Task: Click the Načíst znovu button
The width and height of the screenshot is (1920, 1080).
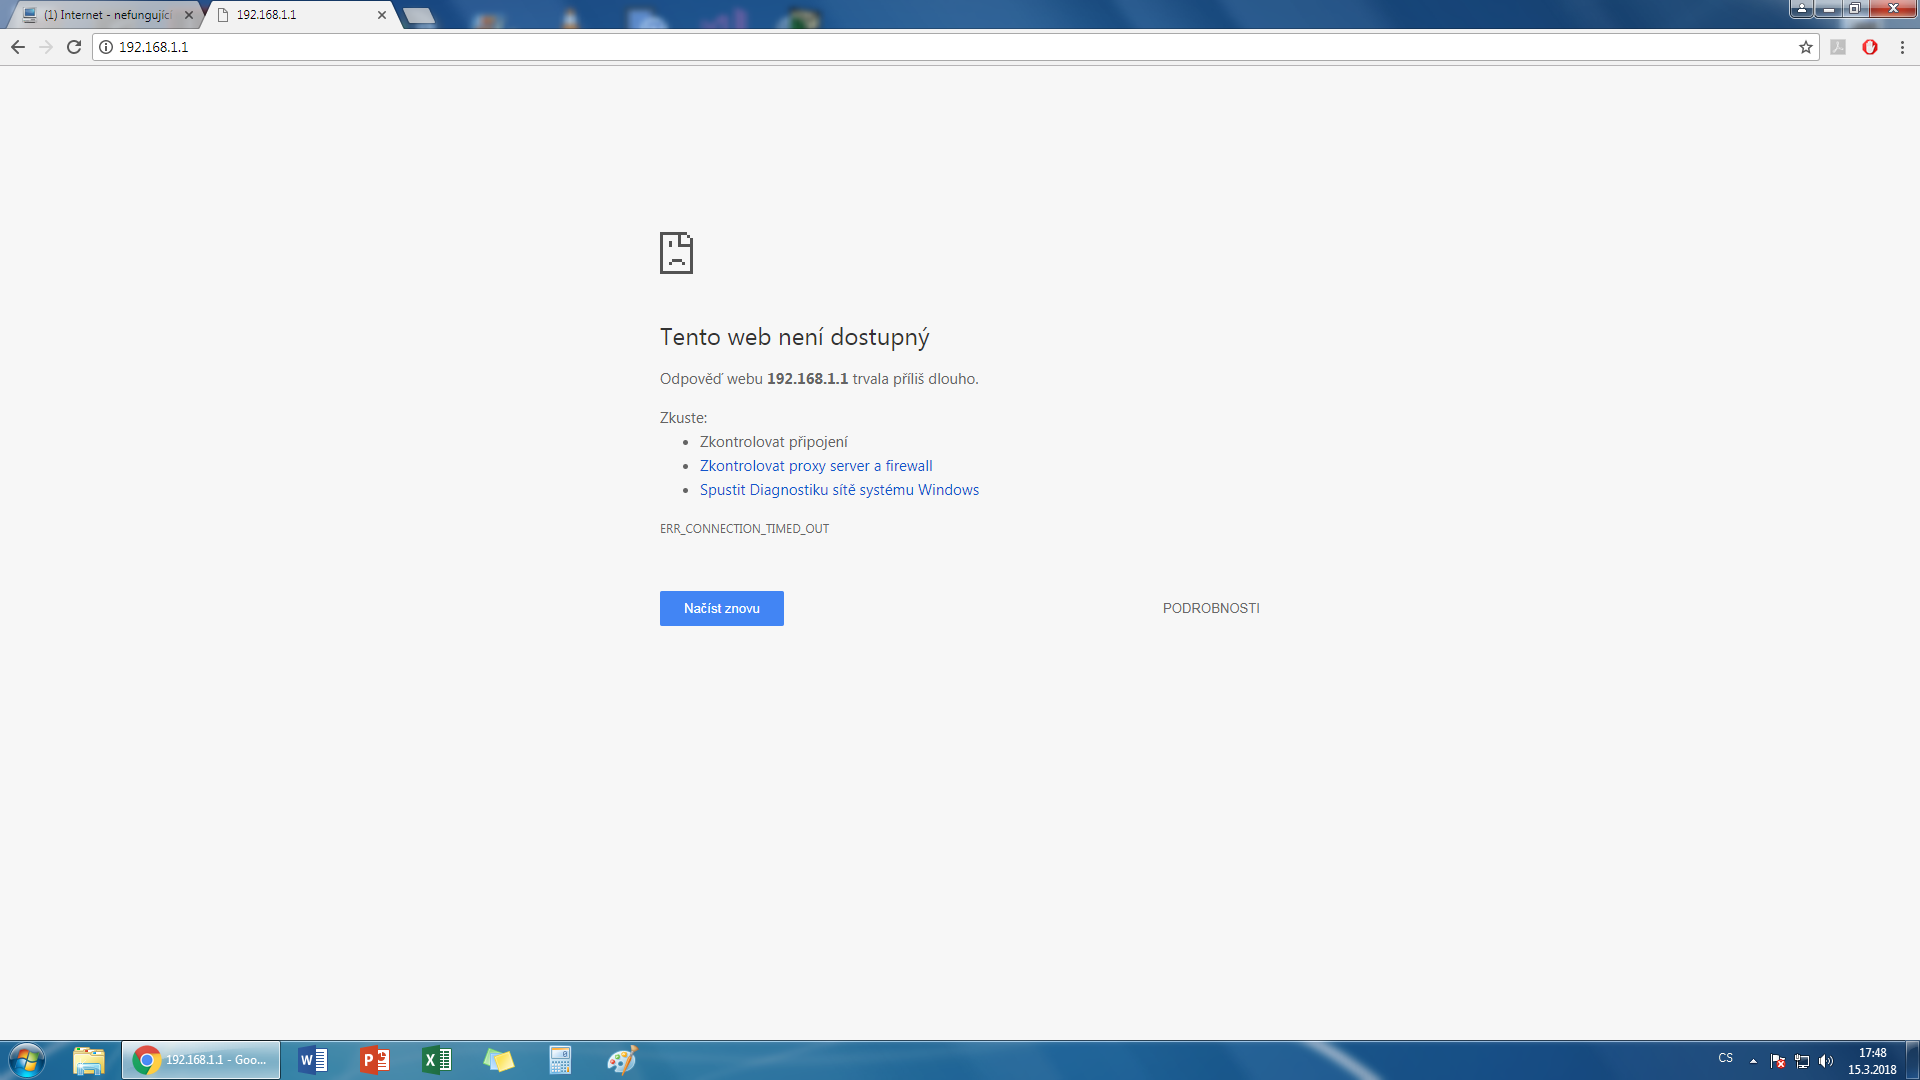Action: click(x=721, y=608)
